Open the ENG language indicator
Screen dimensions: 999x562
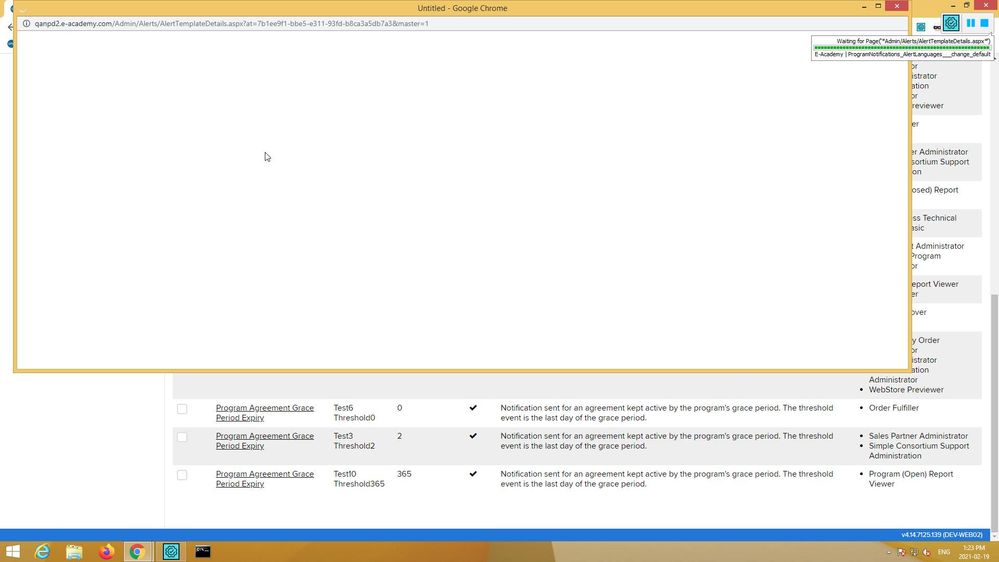(x=944, y=552)
